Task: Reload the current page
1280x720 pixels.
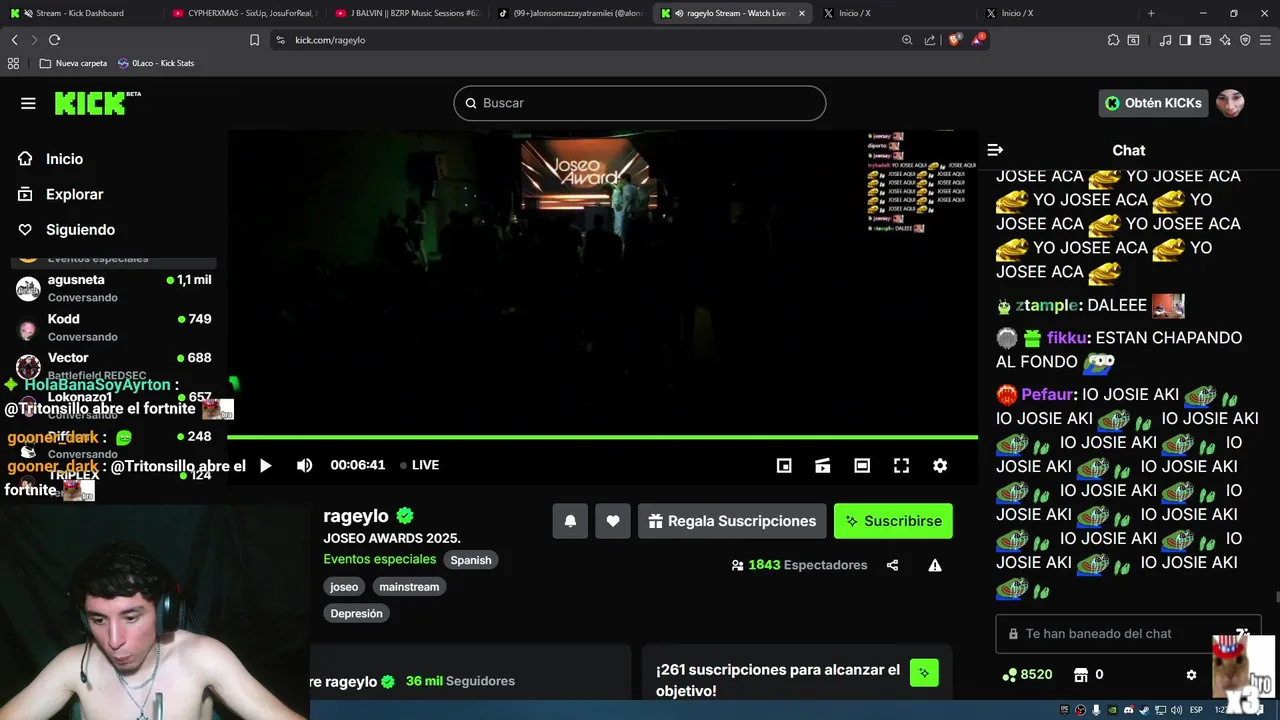Action: 54,40
